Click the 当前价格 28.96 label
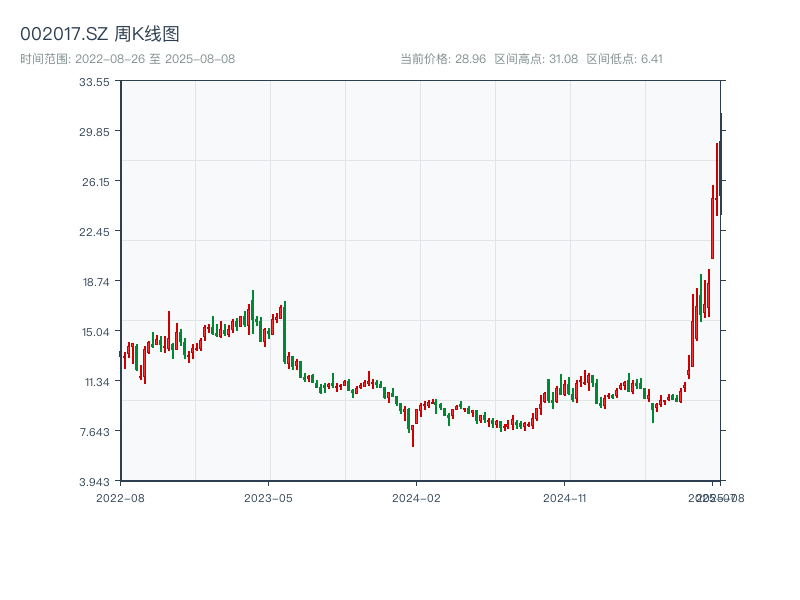 (442, 59)
